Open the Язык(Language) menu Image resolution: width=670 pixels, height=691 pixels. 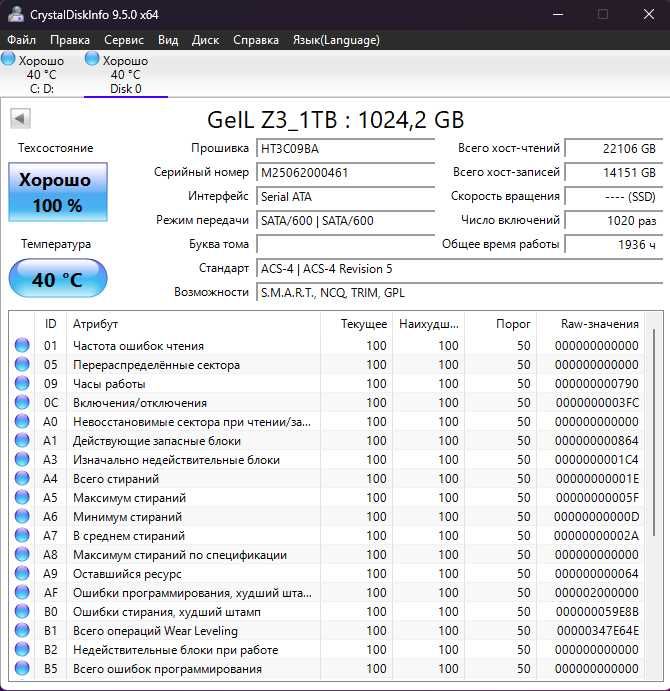pyautogui.click(x=336, y=40)
